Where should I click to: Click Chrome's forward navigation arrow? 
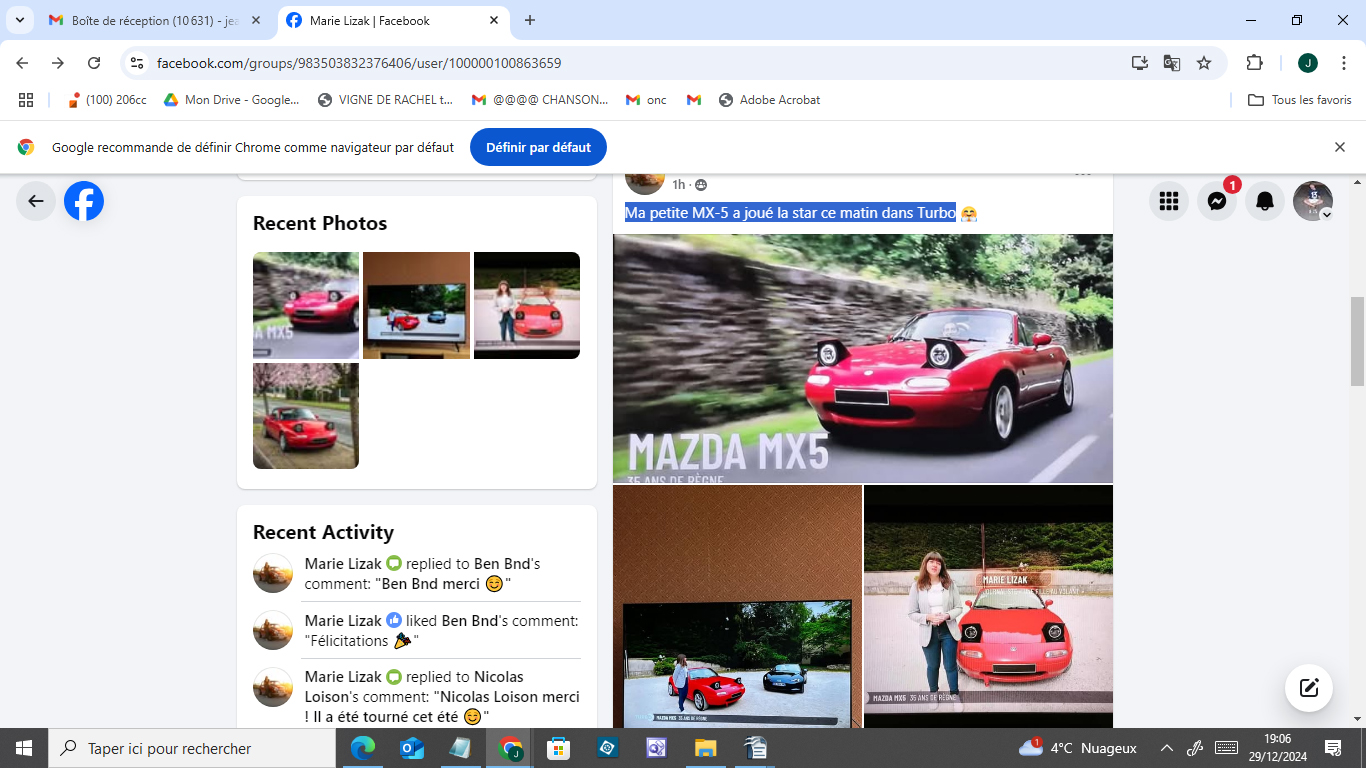pos(58,63)
